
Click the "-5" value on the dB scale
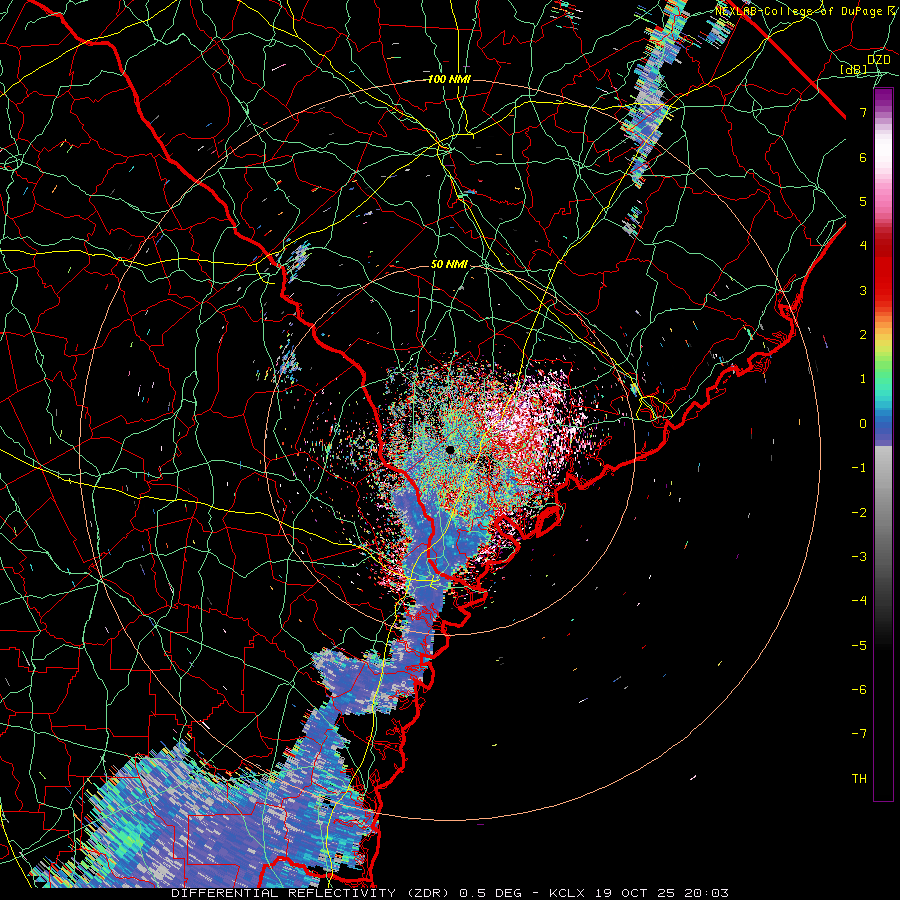coord(859,645)
